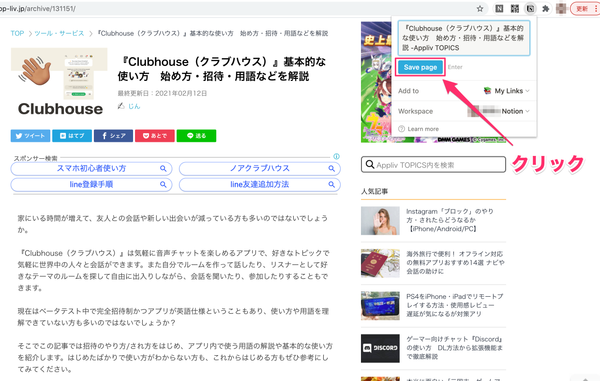Click the Discord logo thumbnail
This screenshot has height=381, width=600.
pos(380,348)
